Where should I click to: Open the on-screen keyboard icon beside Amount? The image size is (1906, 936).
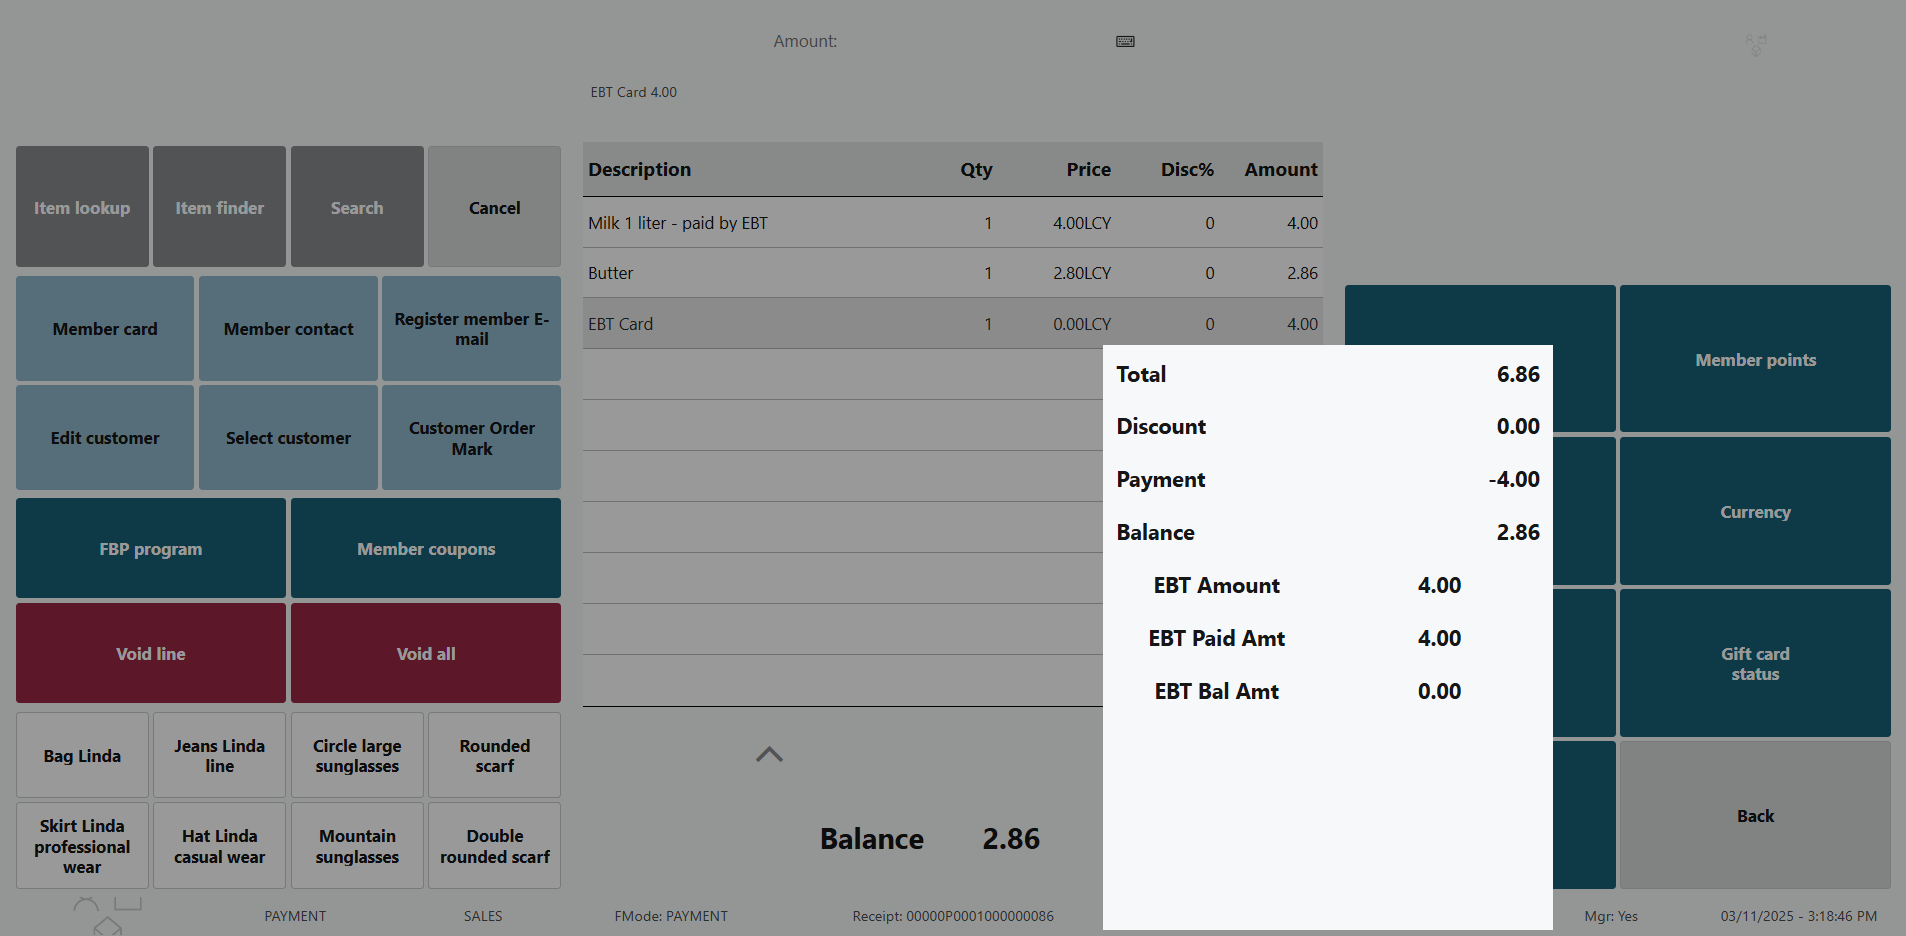[x=1125, y=41]
